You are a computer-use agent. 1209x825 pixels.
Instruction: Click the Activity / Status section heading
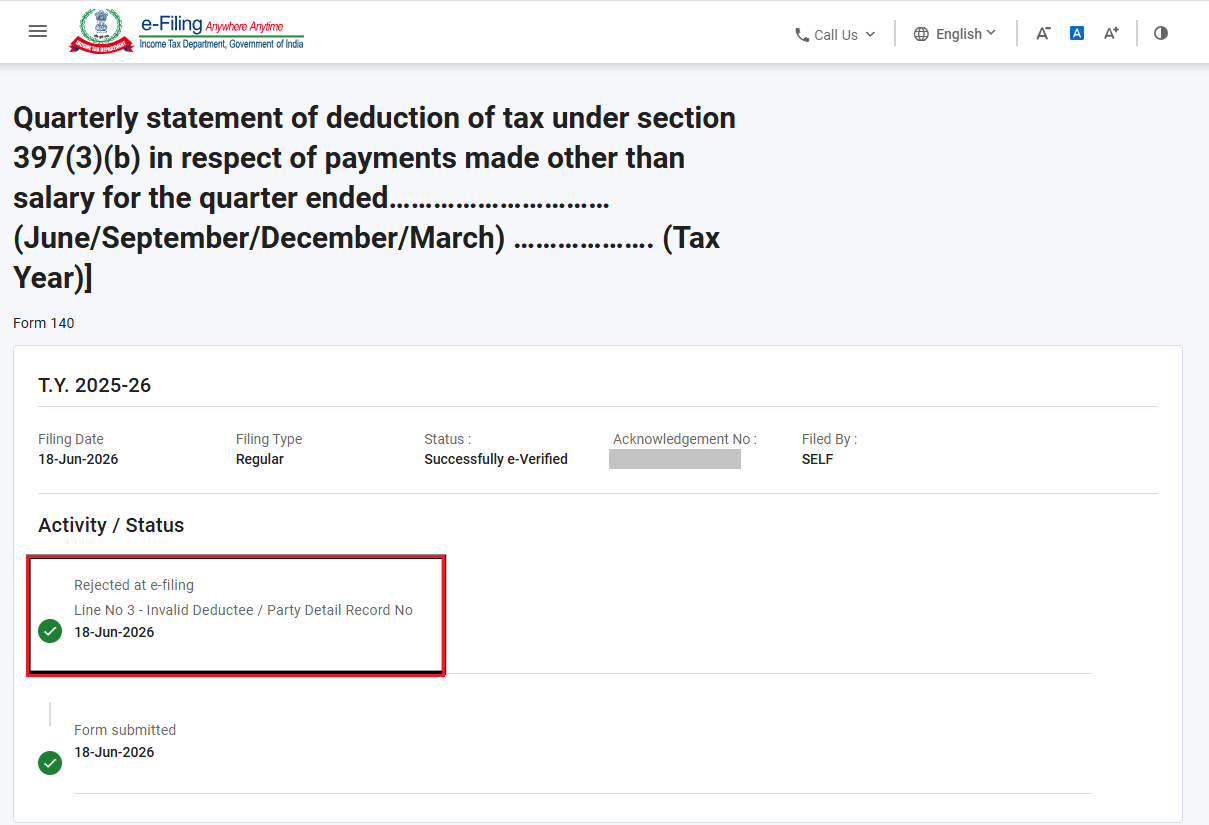click(111, 525)
